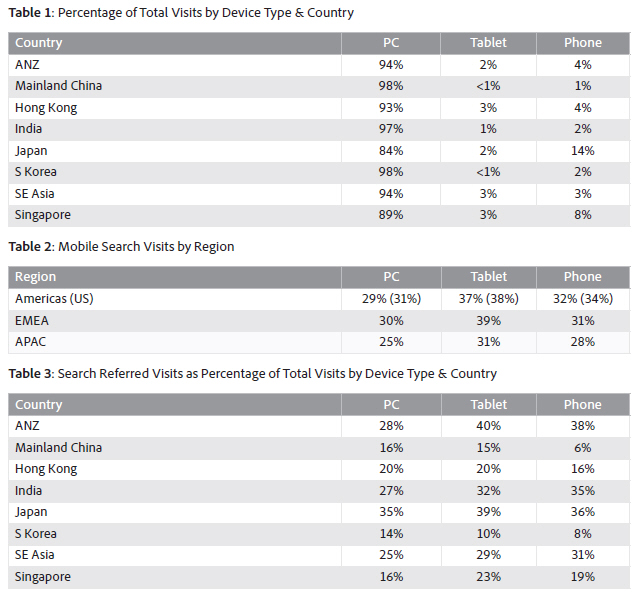Viewport: 633px width, 593px height.
Task: Click the Singapore Tablet cell showing 23%
Action: click(488, 577)
